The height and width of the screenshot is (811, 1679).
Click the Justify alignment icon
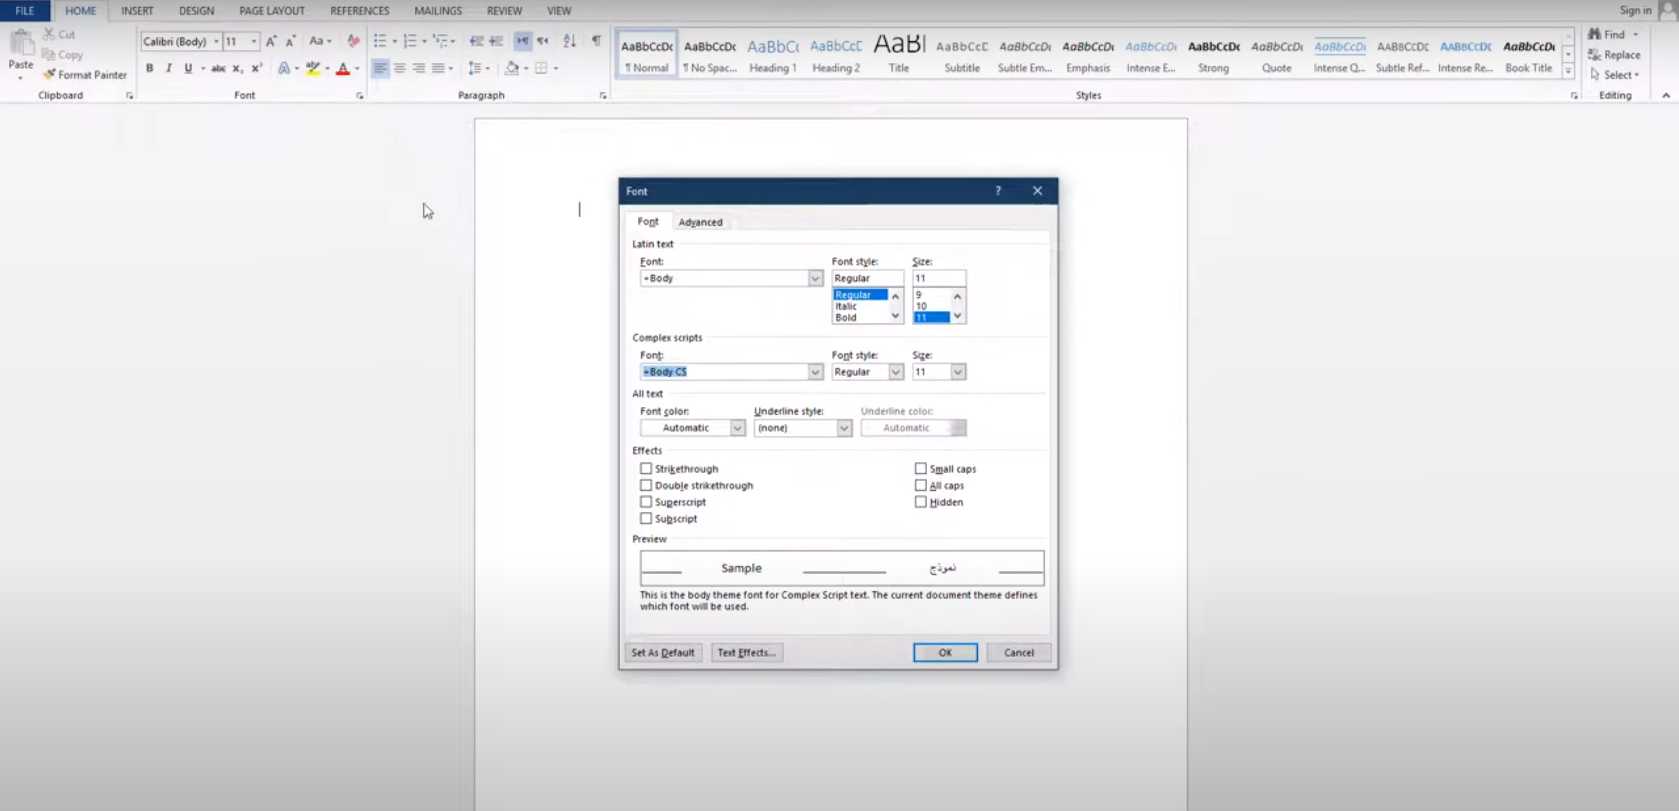point(438,69)
